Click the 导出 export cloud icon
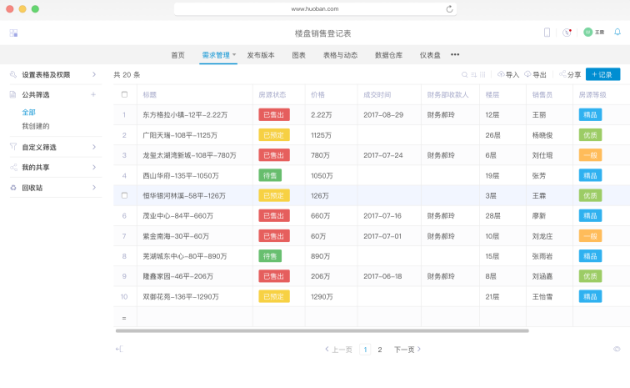630x388 pixels. pos(528,74)
